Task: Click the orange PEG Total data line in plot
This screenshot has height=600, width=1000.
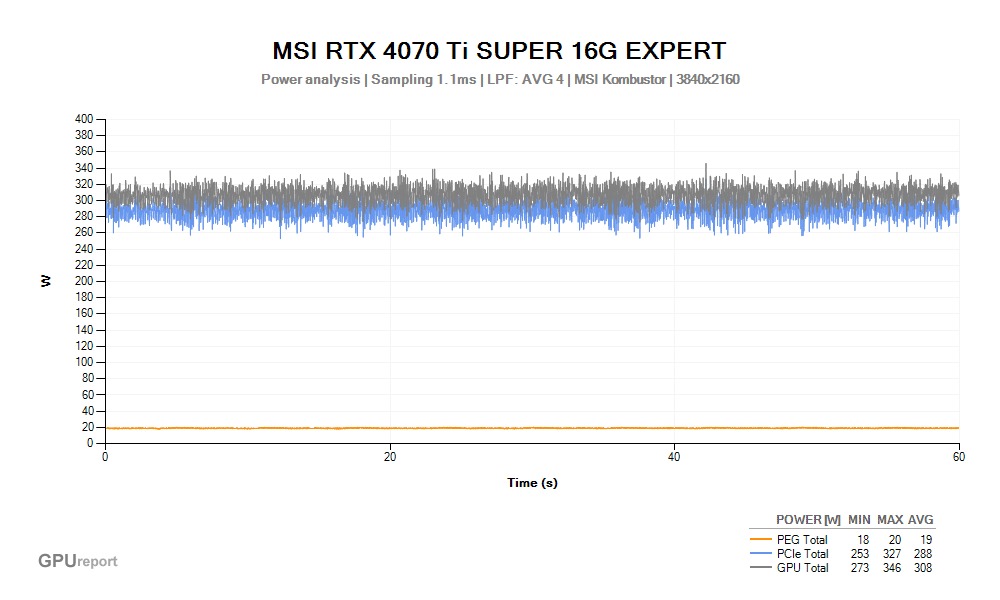Action: coord(533,428)
